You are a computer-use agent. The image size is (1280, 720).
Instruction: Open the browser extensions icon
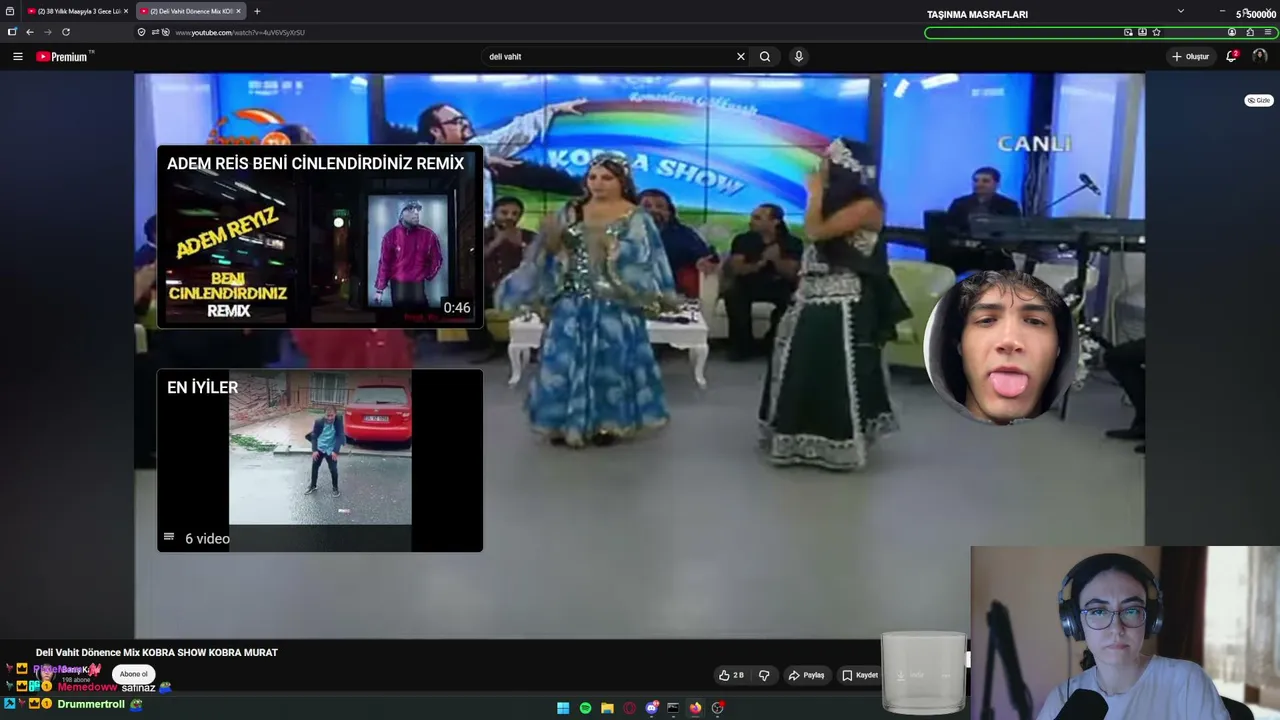pyautogui.click(x=1250, y=32)
